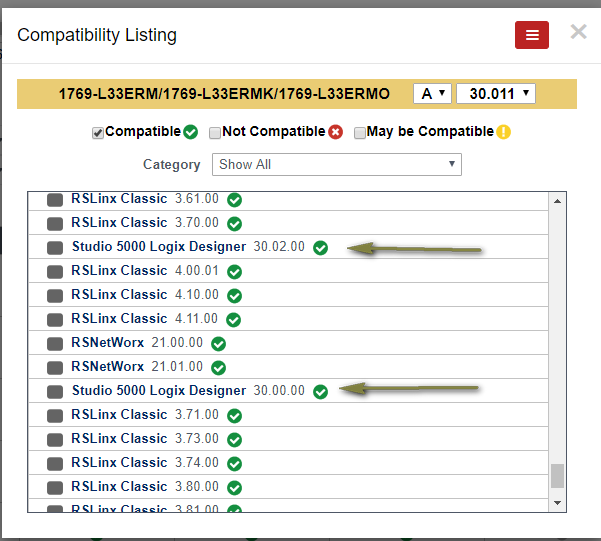Open RSLinx Classic 3.74.00 link
601x541 pixels.
119,462
